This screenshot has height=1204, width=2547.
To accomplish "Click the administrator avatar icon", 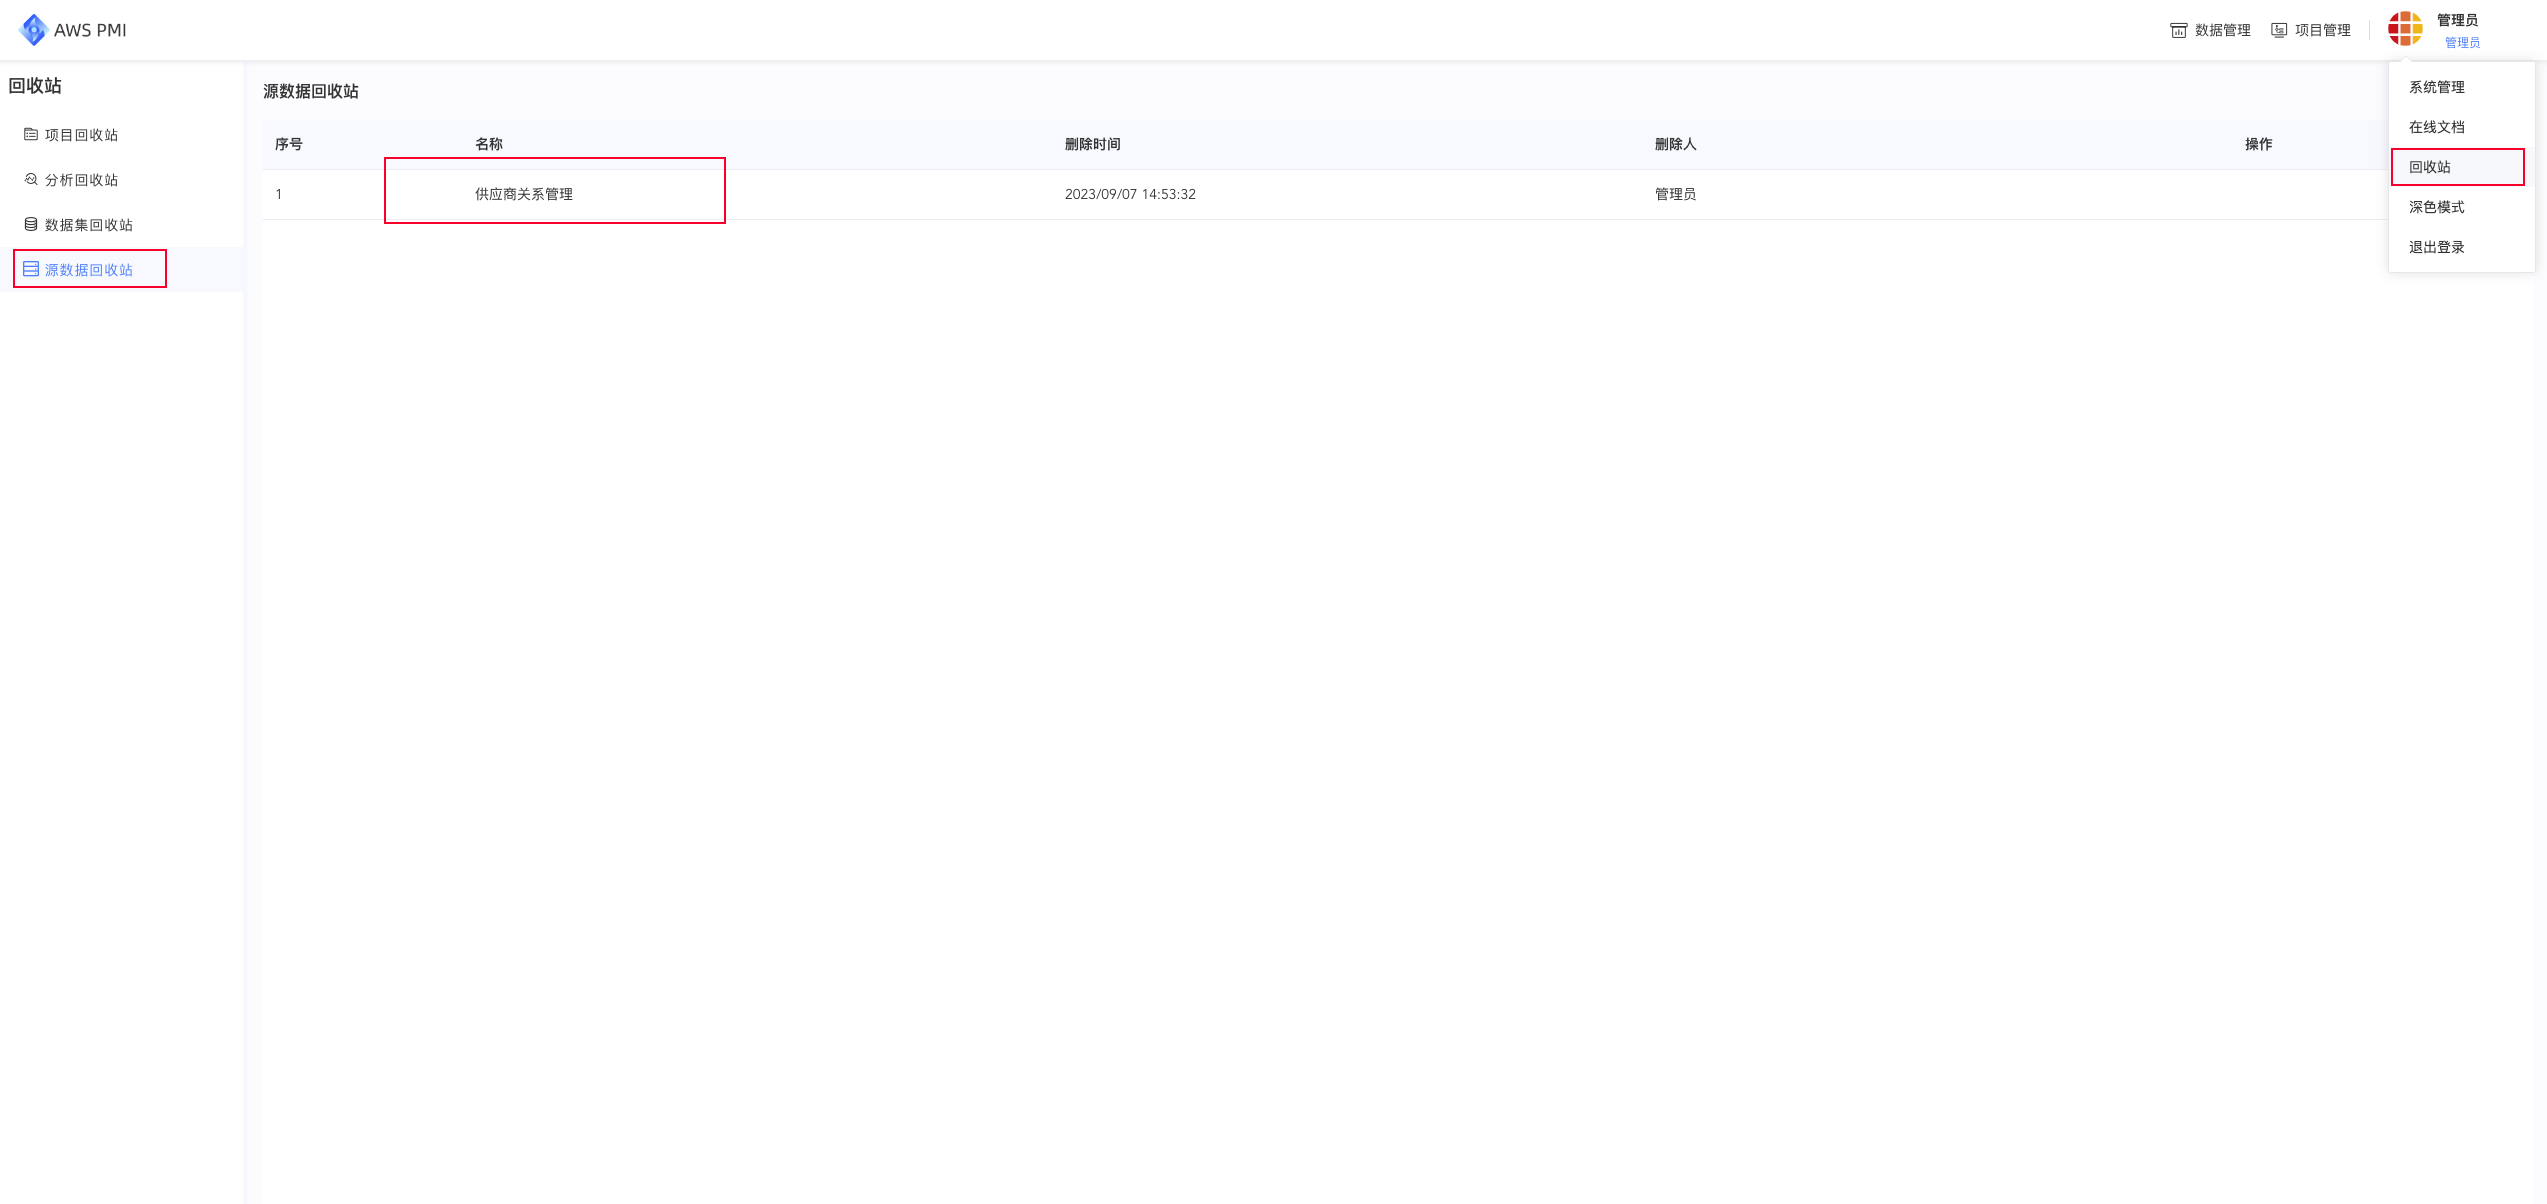I will coord(2405,28).
